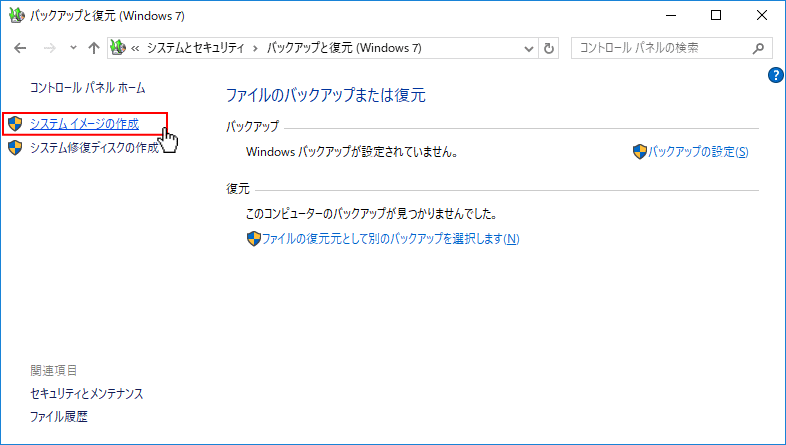The width and height of the screenshot is (786, 445).
Task: Click the shield icon beside ファイルの復元元 link
Action: click(x=254, y=239)
